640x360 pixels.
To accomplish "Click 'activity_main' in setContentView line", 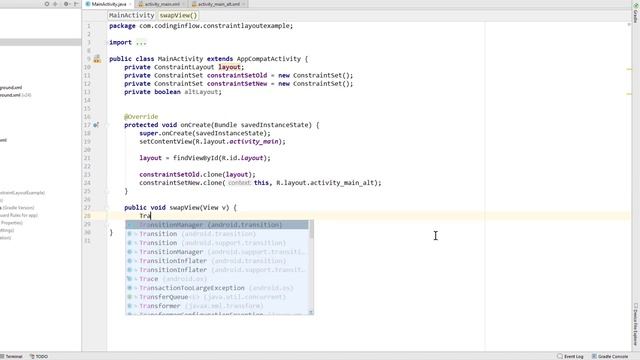I will pyautogui.click(x=253, y=142).
